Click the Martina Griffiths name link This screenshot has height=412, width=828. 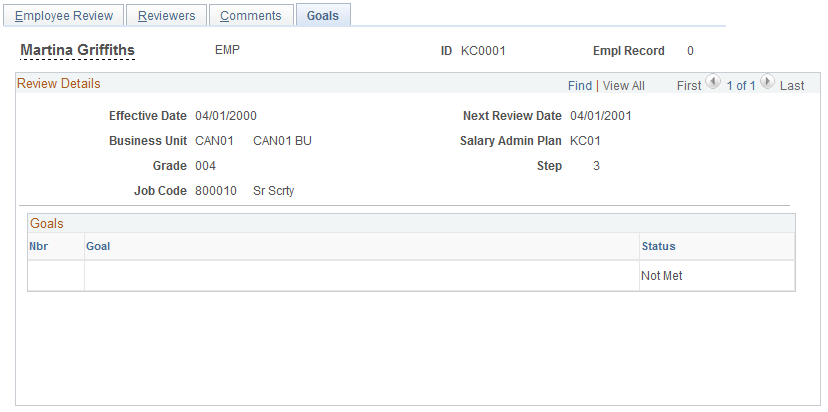pyautogui.click(x=77, y=50)
